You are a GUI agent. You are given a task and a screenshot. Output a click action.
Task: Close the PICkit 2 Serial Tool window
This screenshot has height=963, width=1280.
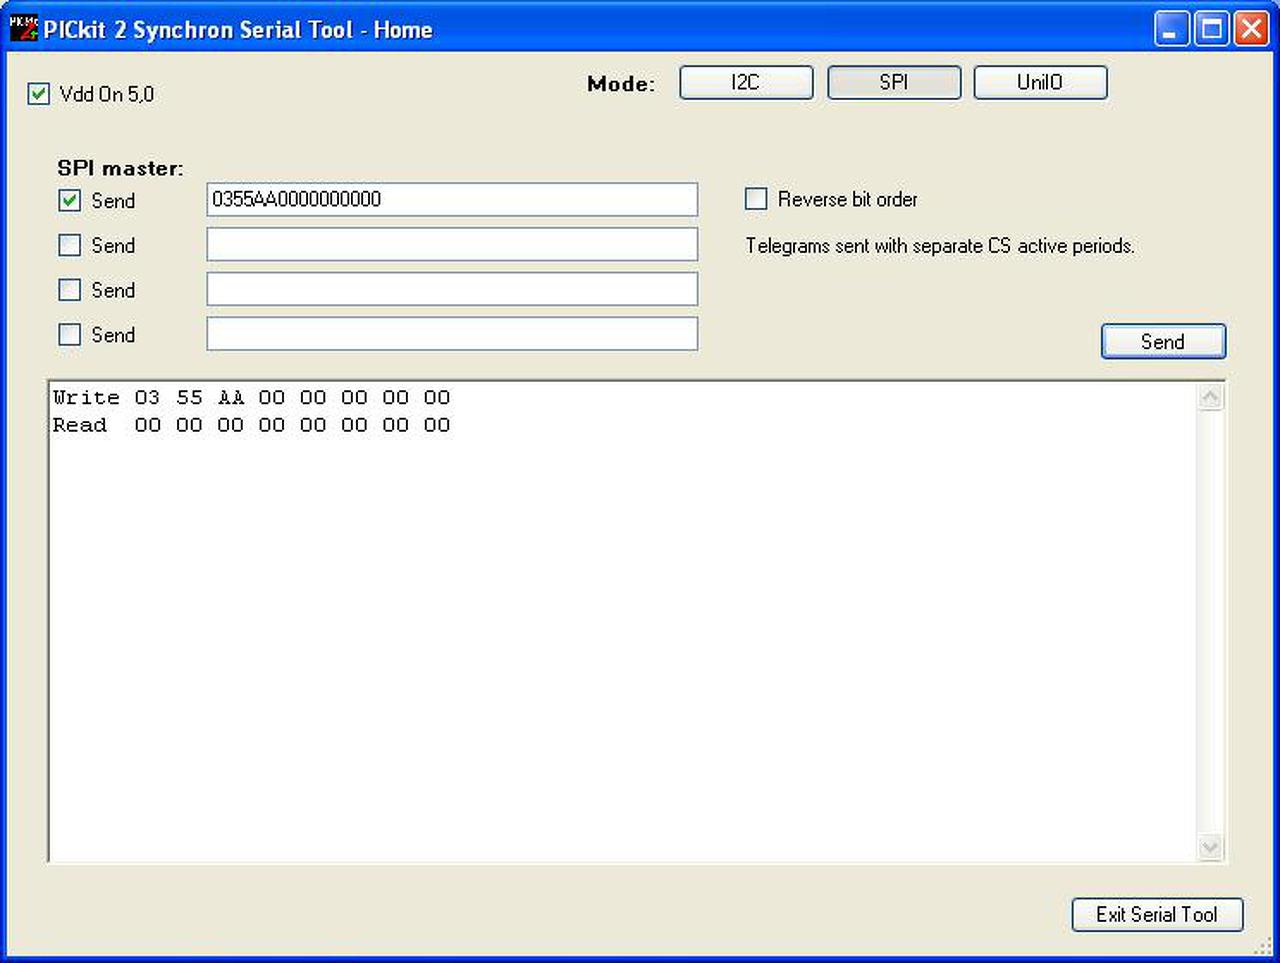[x=1251, y=29]
